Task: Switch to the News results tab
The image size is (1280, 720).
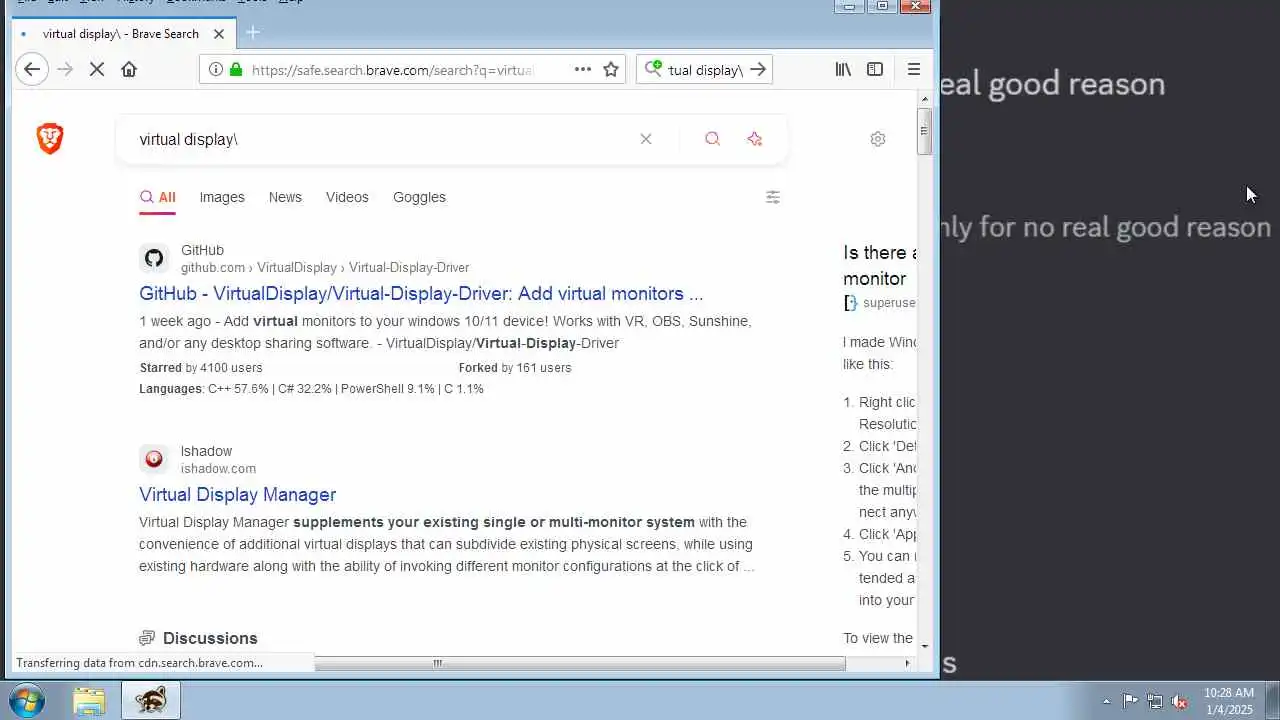Action: 285,197
